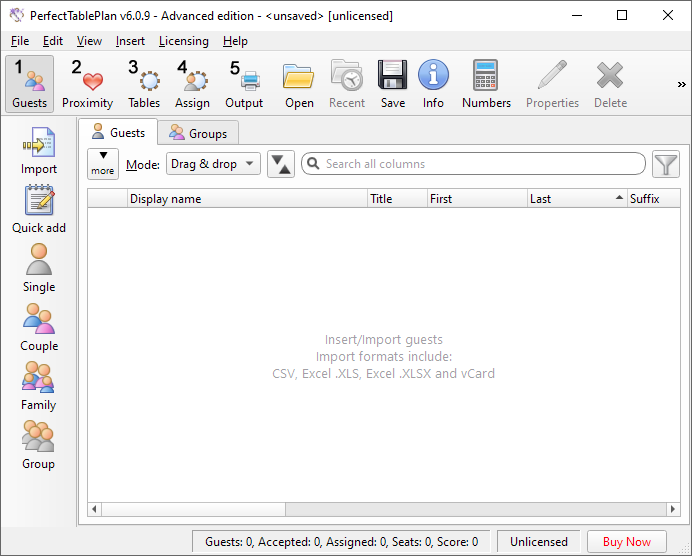Open Quick add notepad

(x=39, y=210)
